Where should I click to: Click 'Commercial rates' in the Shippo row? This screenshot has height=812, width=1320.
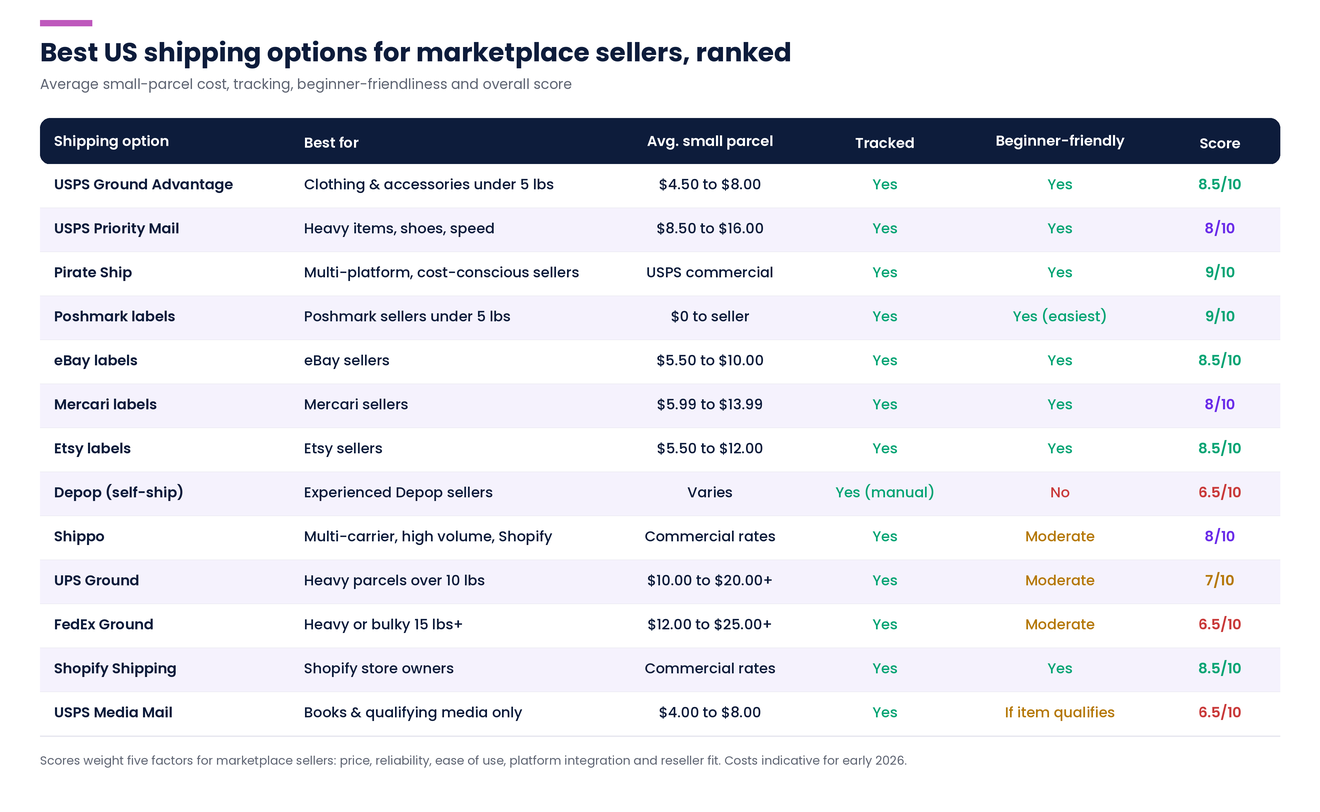point(710,536)
